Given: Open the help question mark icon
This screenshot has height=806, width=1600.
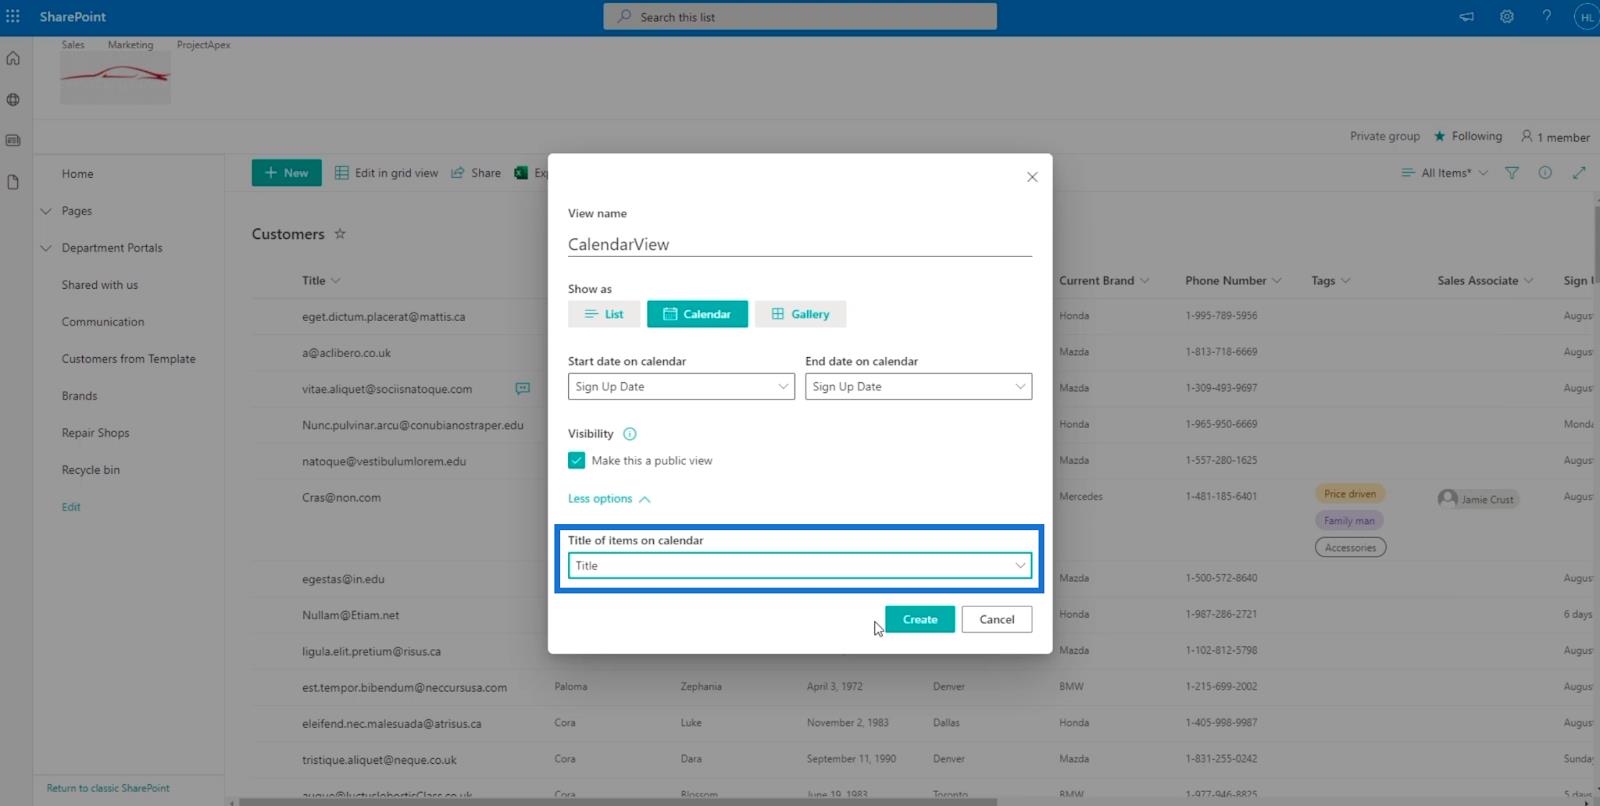Looking at the screenshot, I should coord(1546,17).
